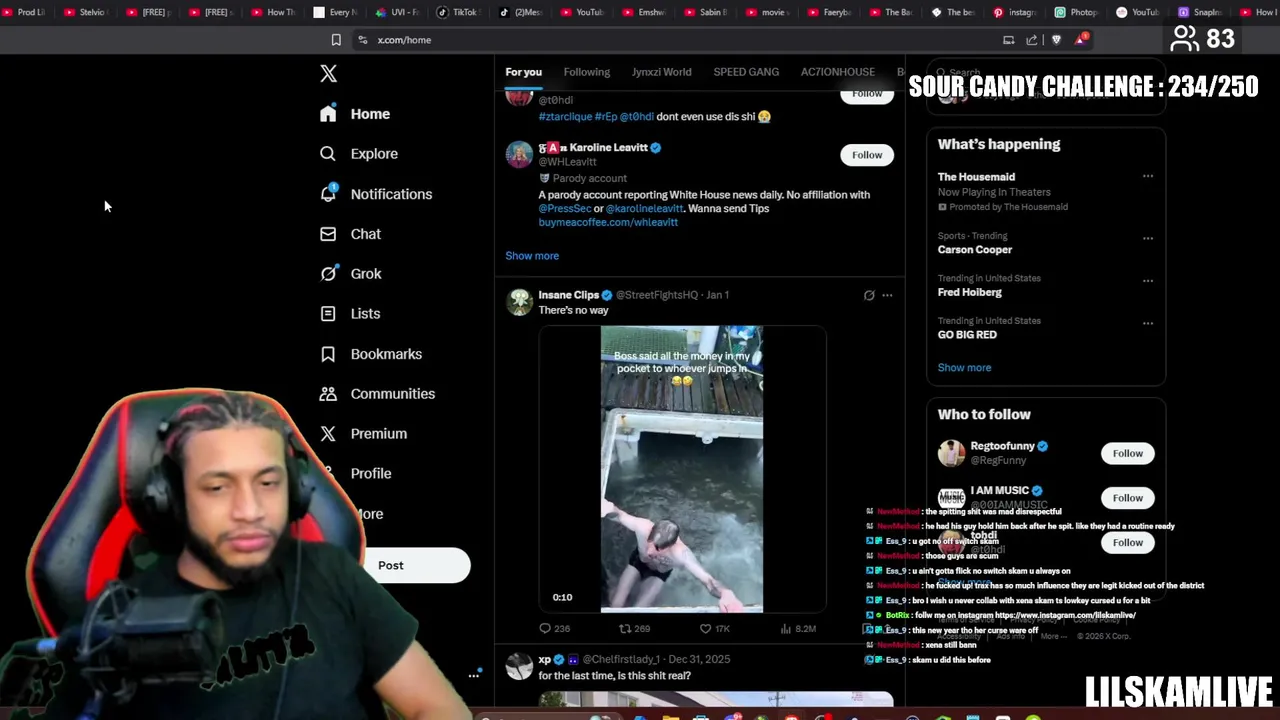Click the Insane Clips verified badge

[607, 295]
